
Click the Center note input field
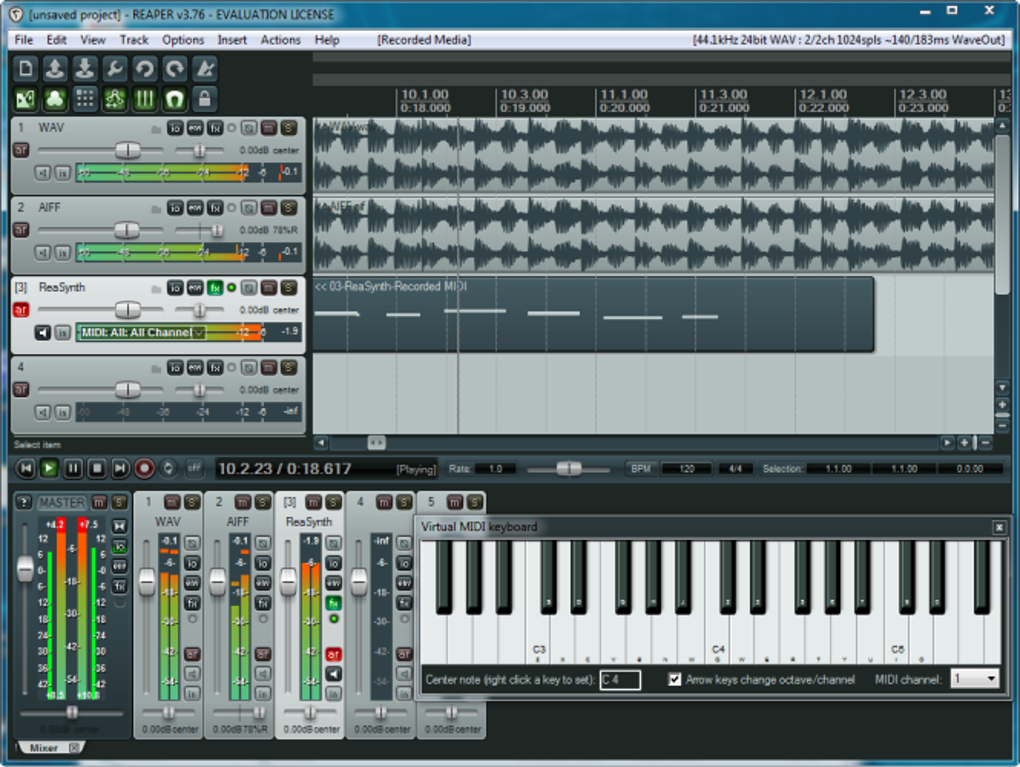[620, 680]
